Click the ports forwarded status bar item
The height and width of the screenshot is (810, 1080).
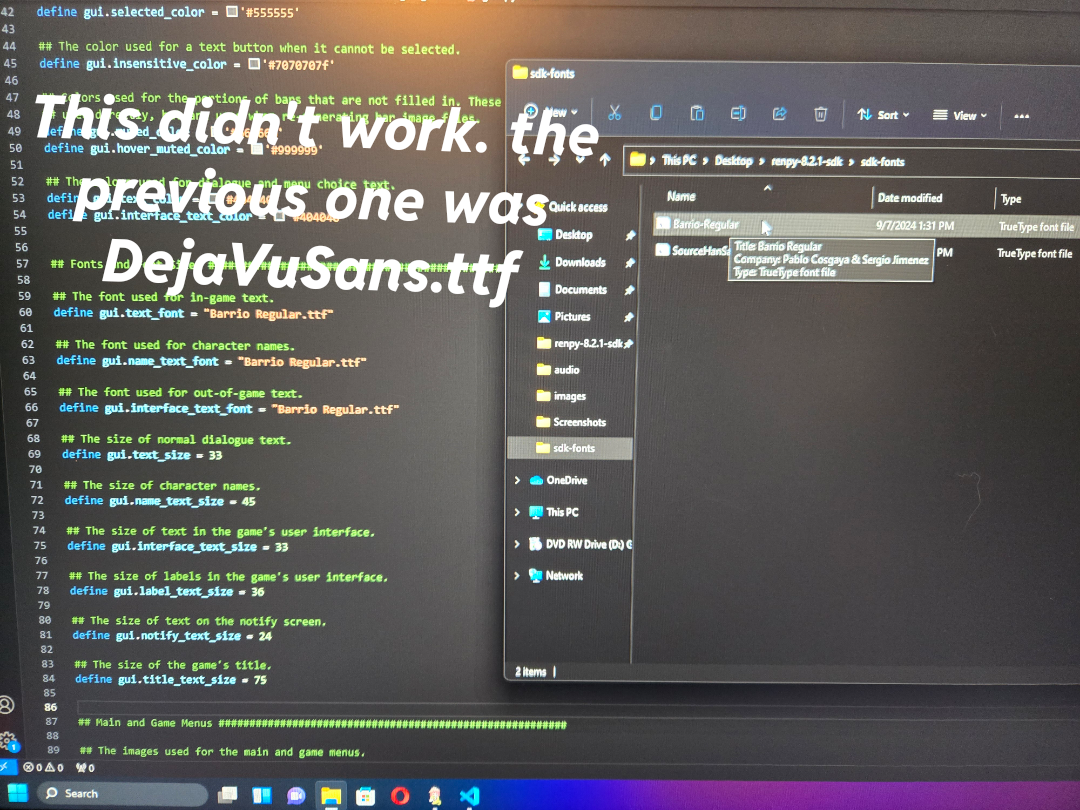click(x=85, y=767)
